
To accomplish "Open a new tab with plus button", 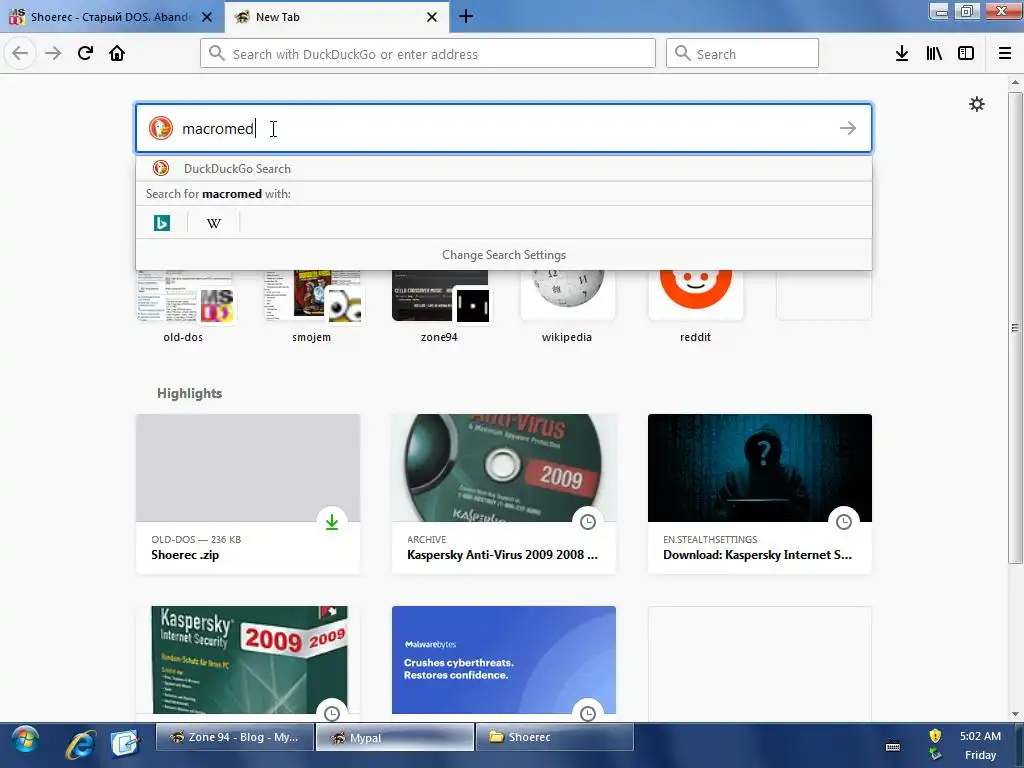I will point(466,16).
